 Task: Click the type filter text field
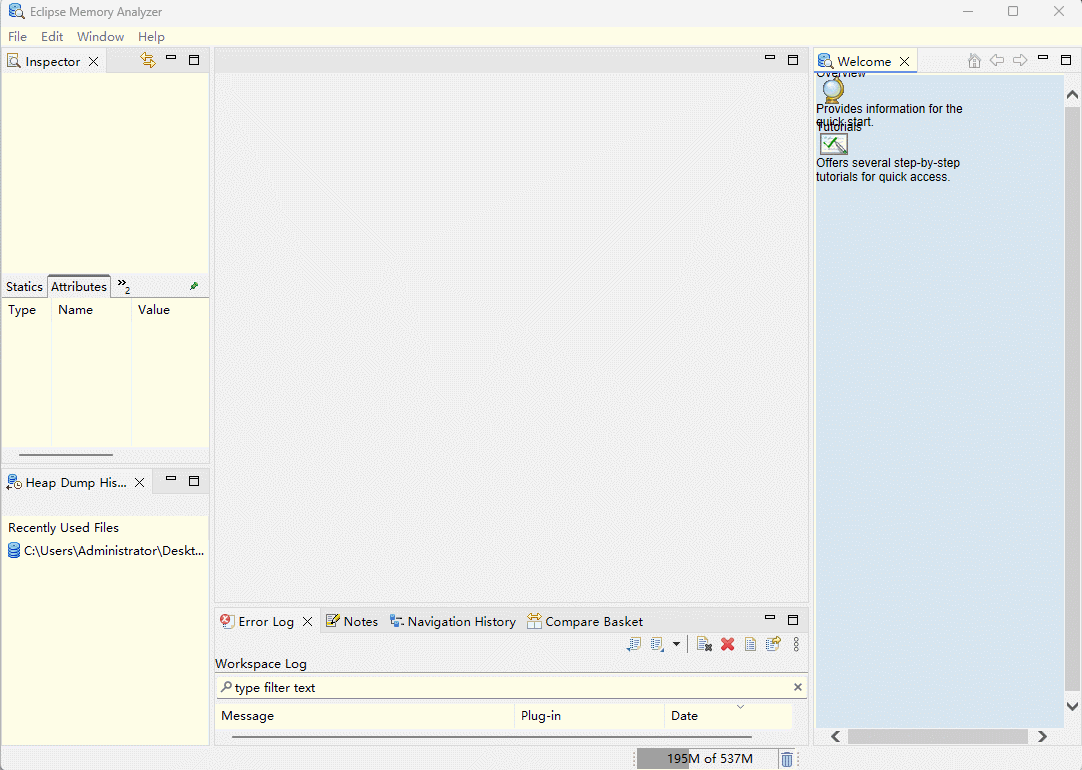[510, 688]
